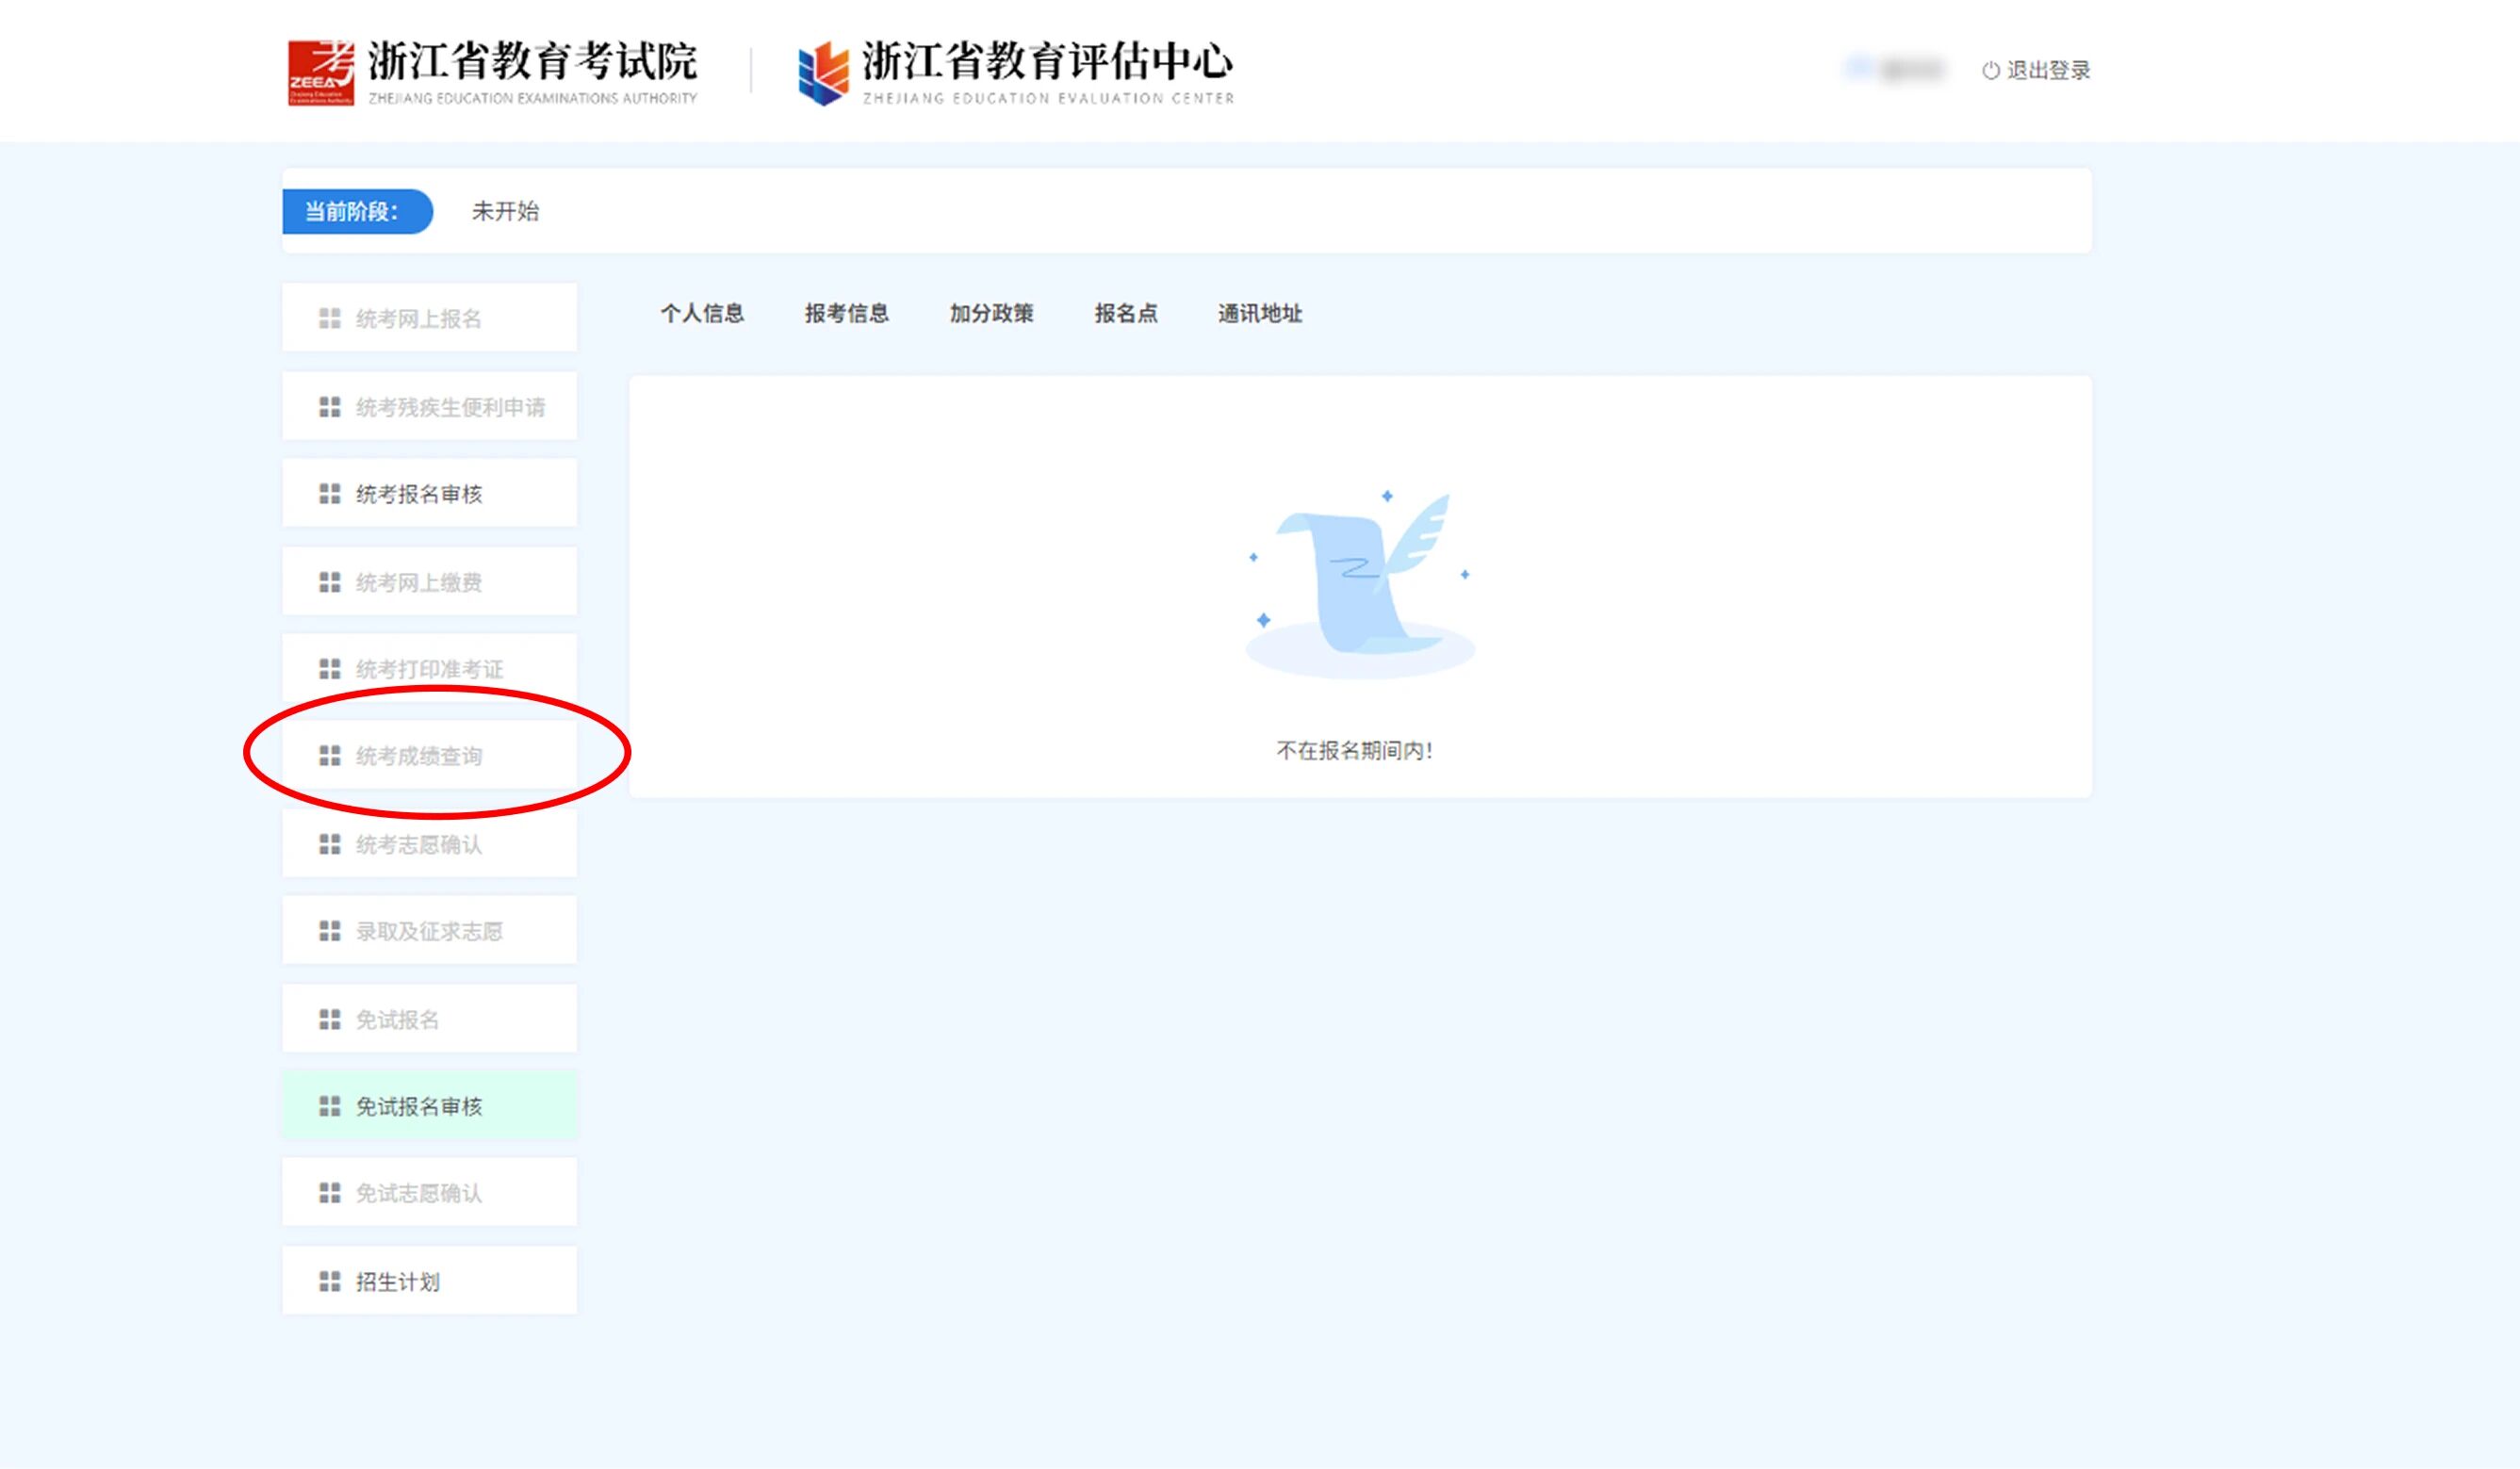Switch to the 报考信息 tab
The height and width of the screenshot is (1469, 2520).
point(846,313)
